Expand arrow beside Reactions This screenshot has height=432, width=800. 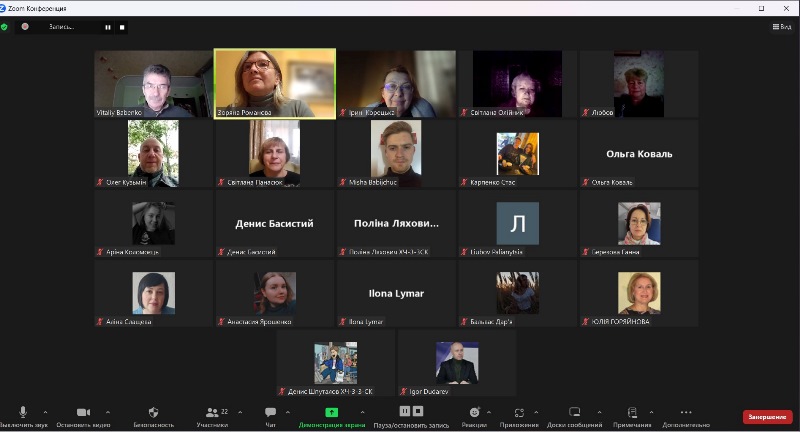489,412
